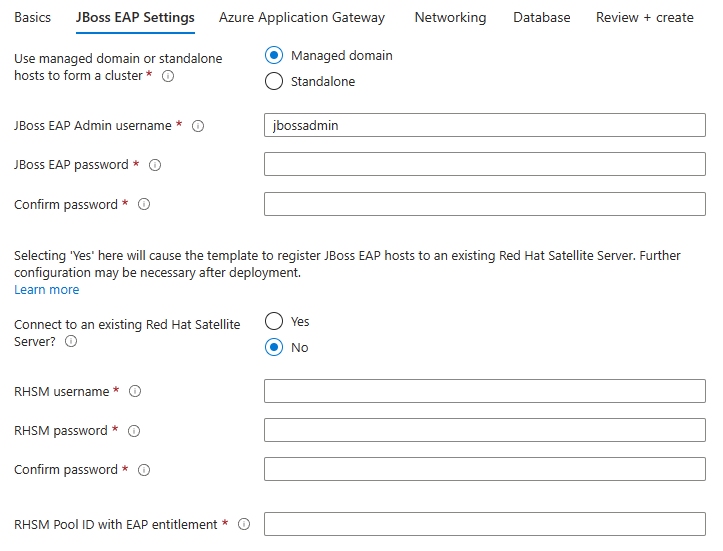Focus the JBoss EAP Admin username field
This screenshot has height=551, width=723.
485,125
